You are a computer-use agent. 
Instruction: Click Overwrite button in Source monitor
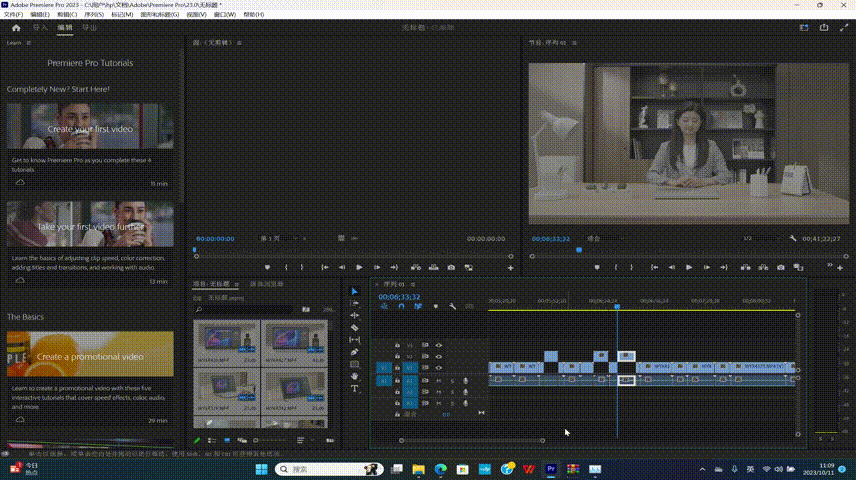click(433, 268)
